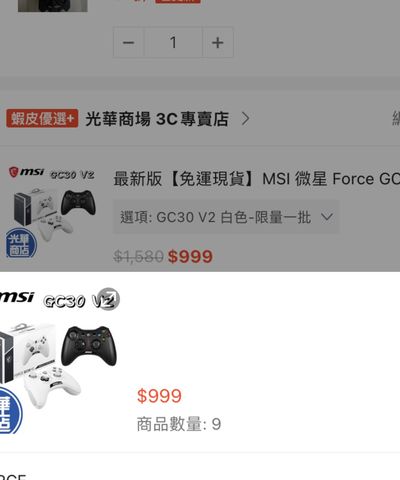Tap the $999 price in the bottom sheet
400x480 pixels.
(x=159, y=396)
